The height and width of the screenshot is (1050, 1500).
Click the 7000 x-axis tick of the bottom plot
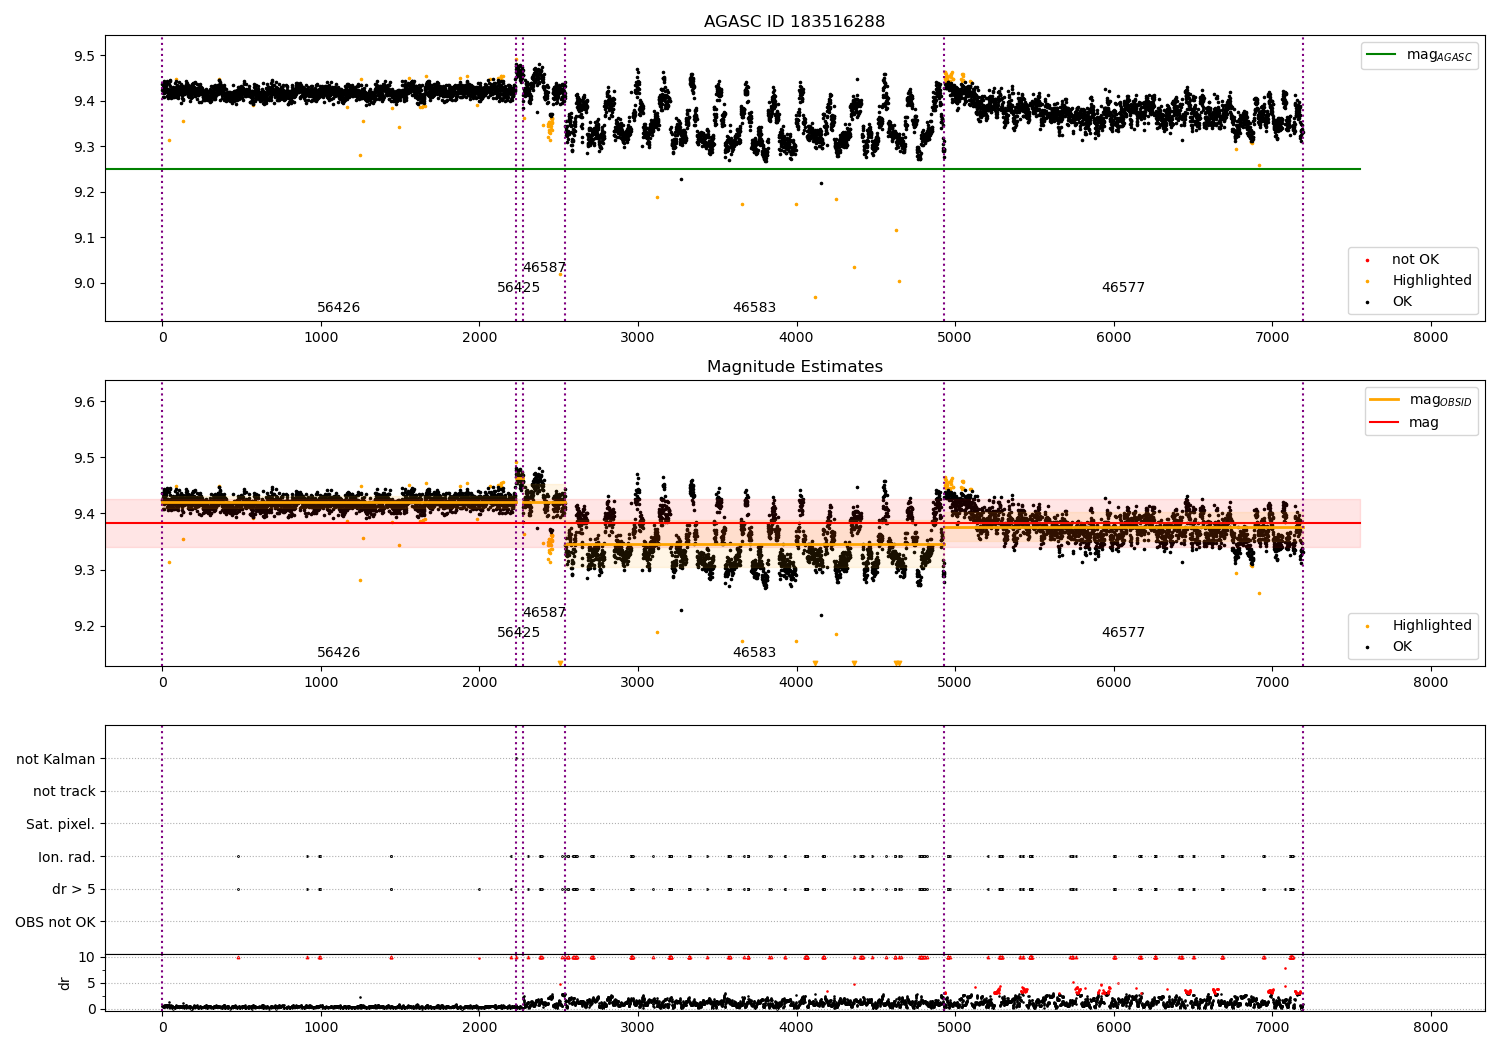pos(1272,1028)
